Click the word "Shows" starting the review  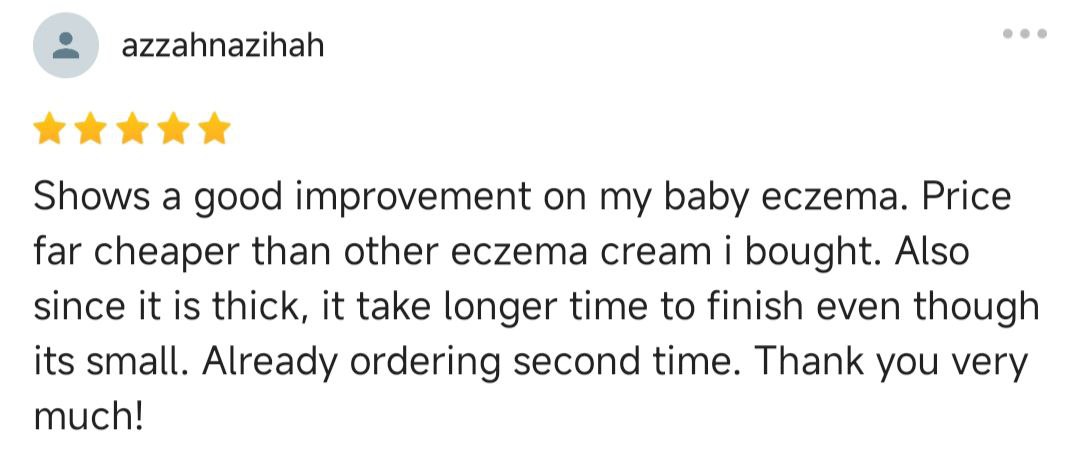[x=84, y=197]
